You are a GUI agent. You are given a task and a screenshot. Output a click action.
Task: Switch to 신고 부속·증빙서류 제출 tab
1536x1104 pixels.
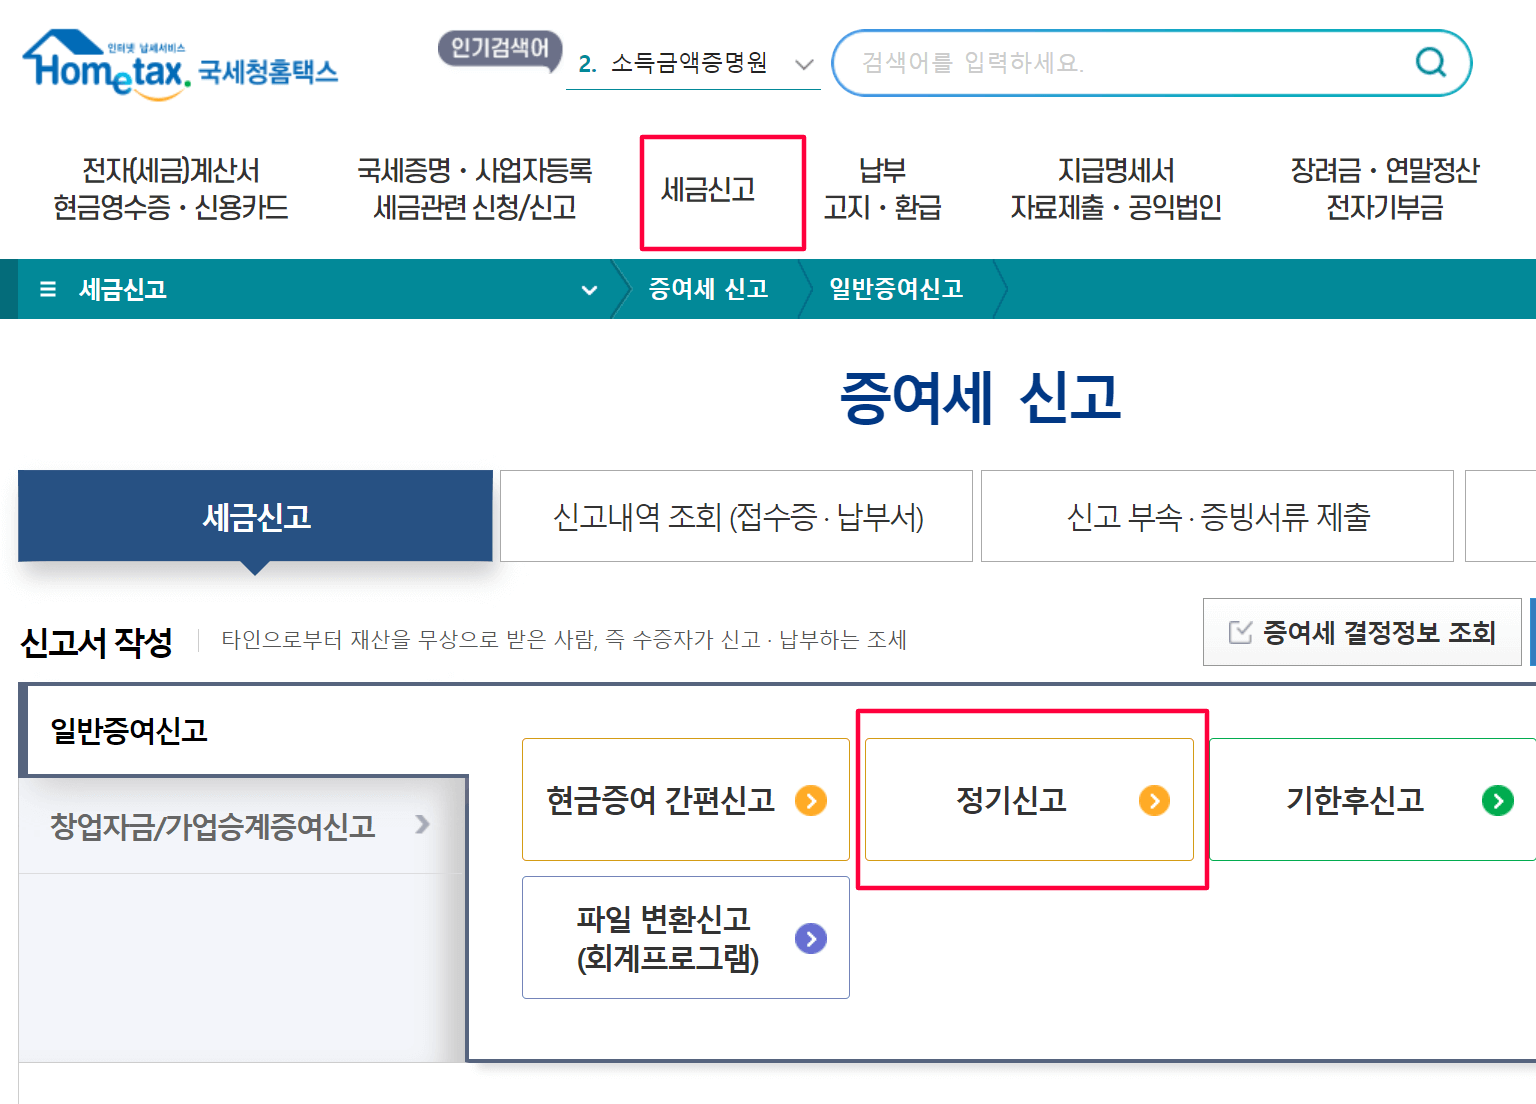point(1217,516)
